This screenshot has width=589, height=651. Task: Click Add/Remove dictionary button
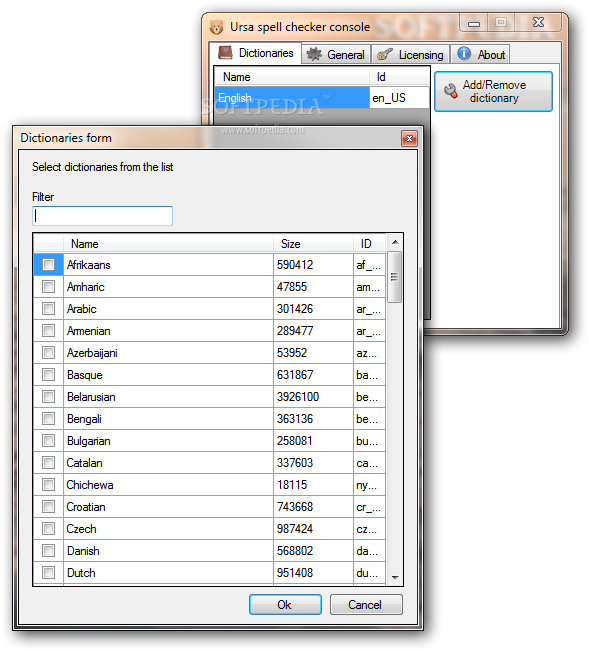[x=493, y=91]
